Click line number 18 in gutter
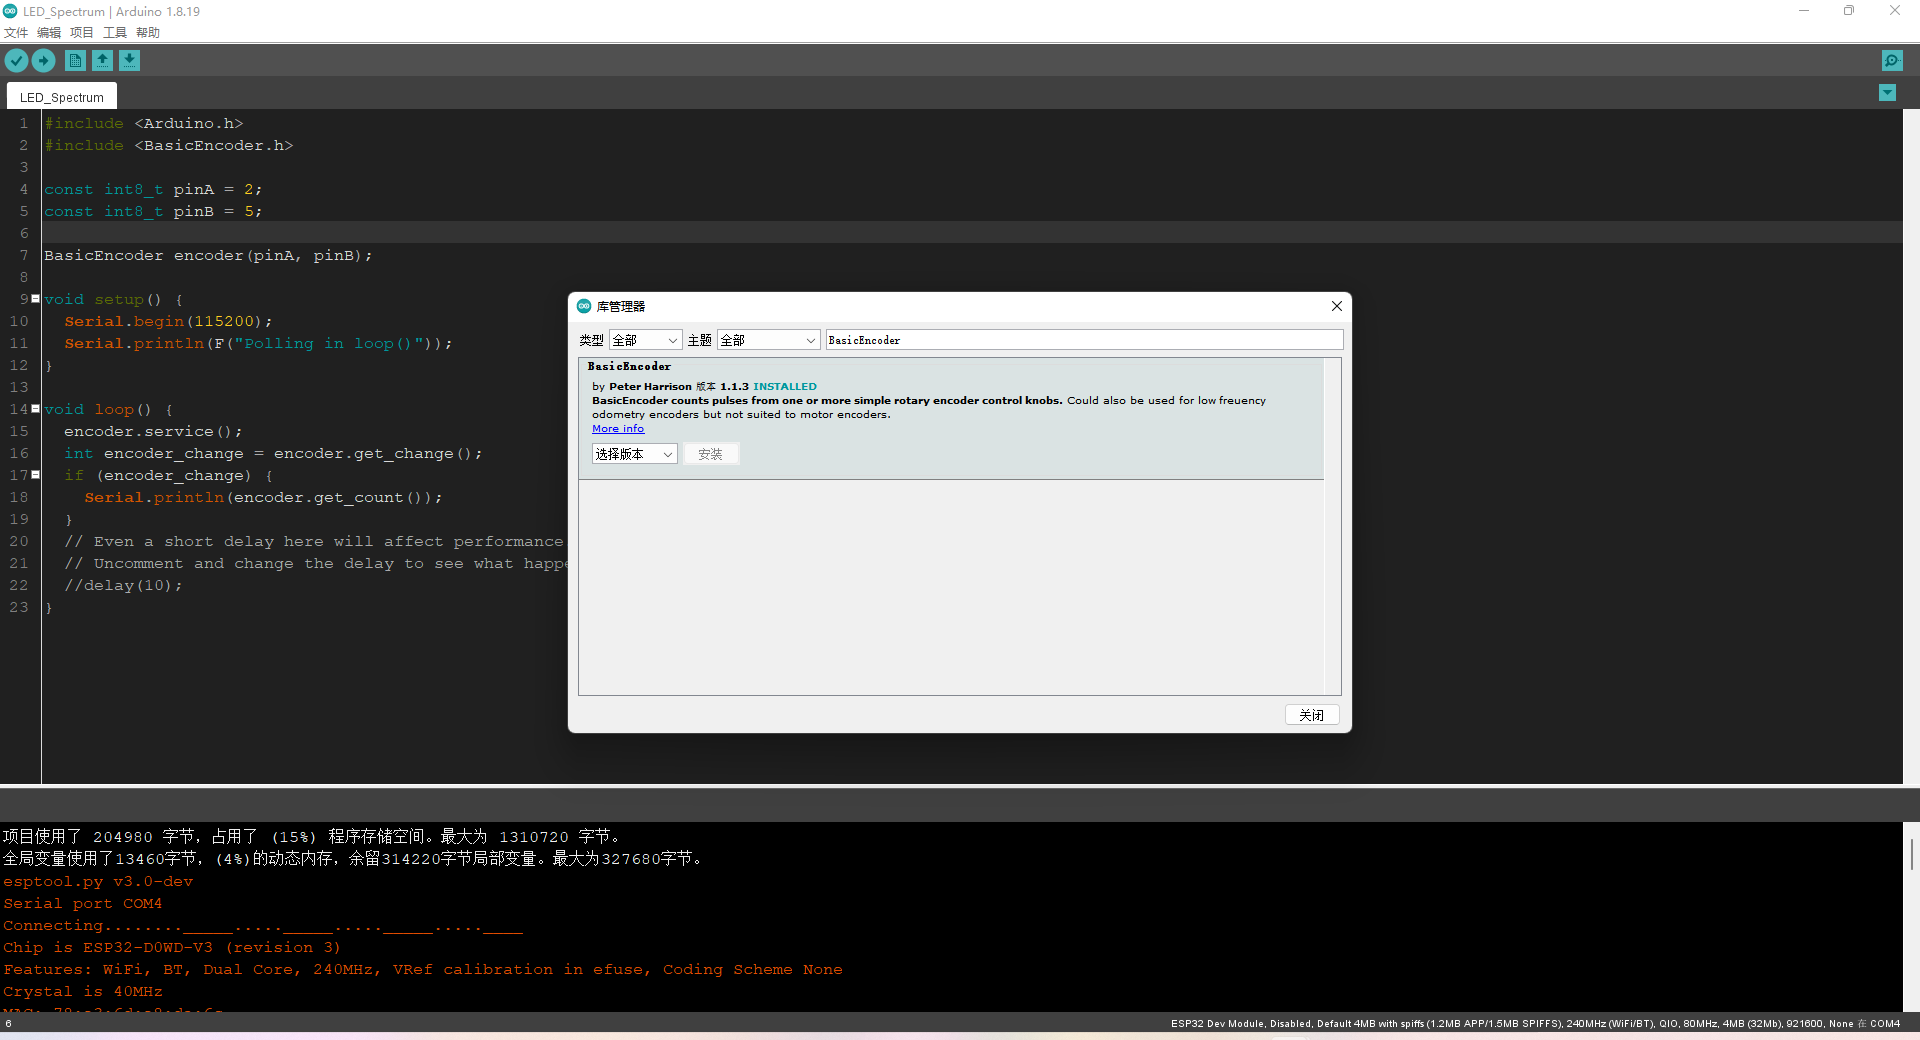This screenshot has height=1040, width=1920. 19,497
